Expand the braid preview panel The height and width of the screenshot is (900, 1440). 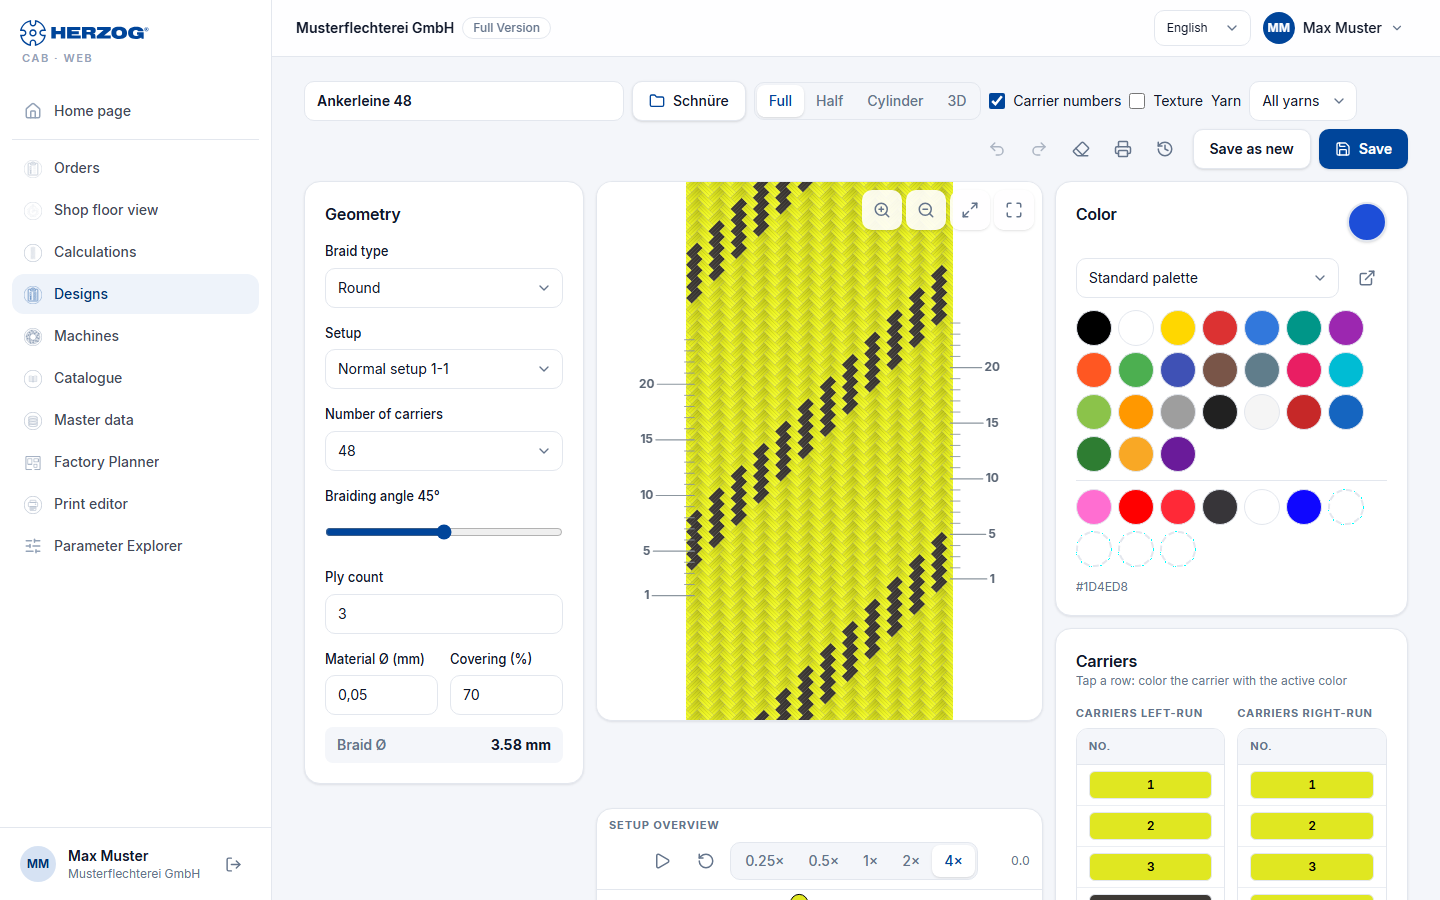coord(970,210)
